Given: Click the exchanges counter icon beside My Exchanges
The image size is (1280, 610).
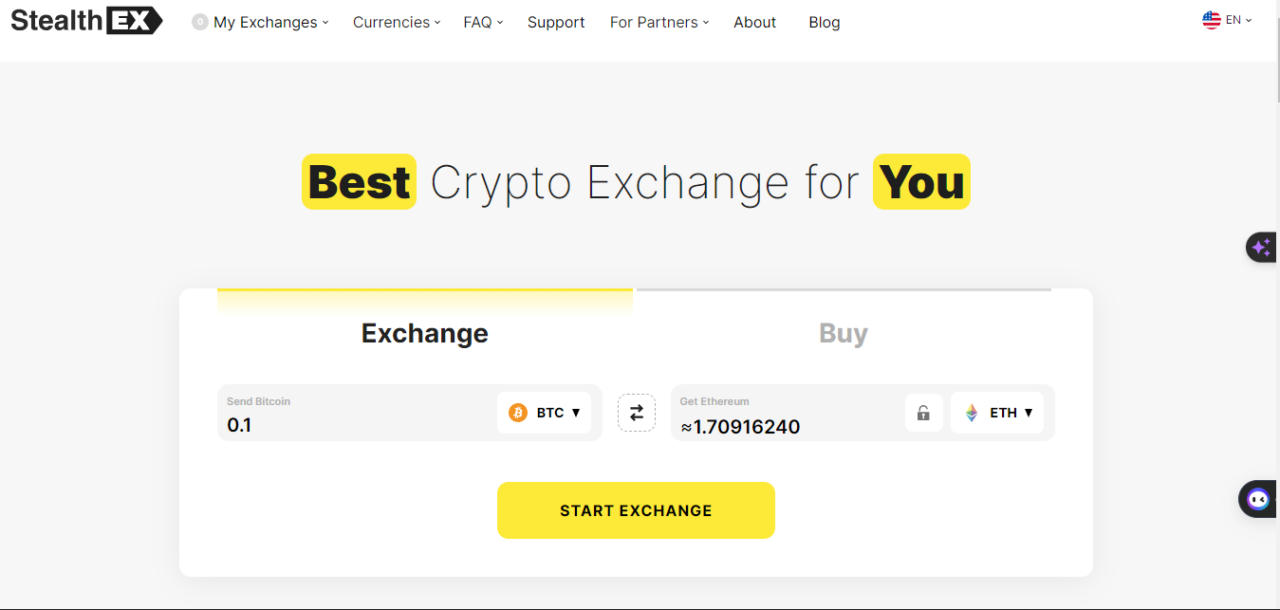Looking at the screenshot, I should [199, 21].
